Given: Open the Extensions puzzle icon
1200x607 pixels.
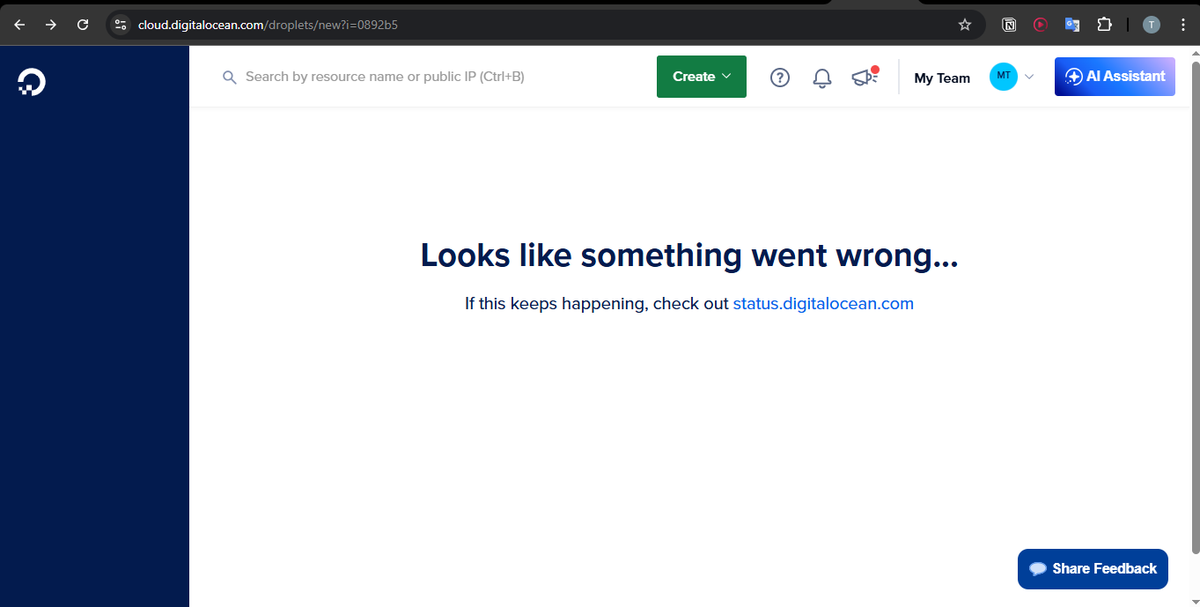Looking at the screenshot, I should click(1104, 25).
